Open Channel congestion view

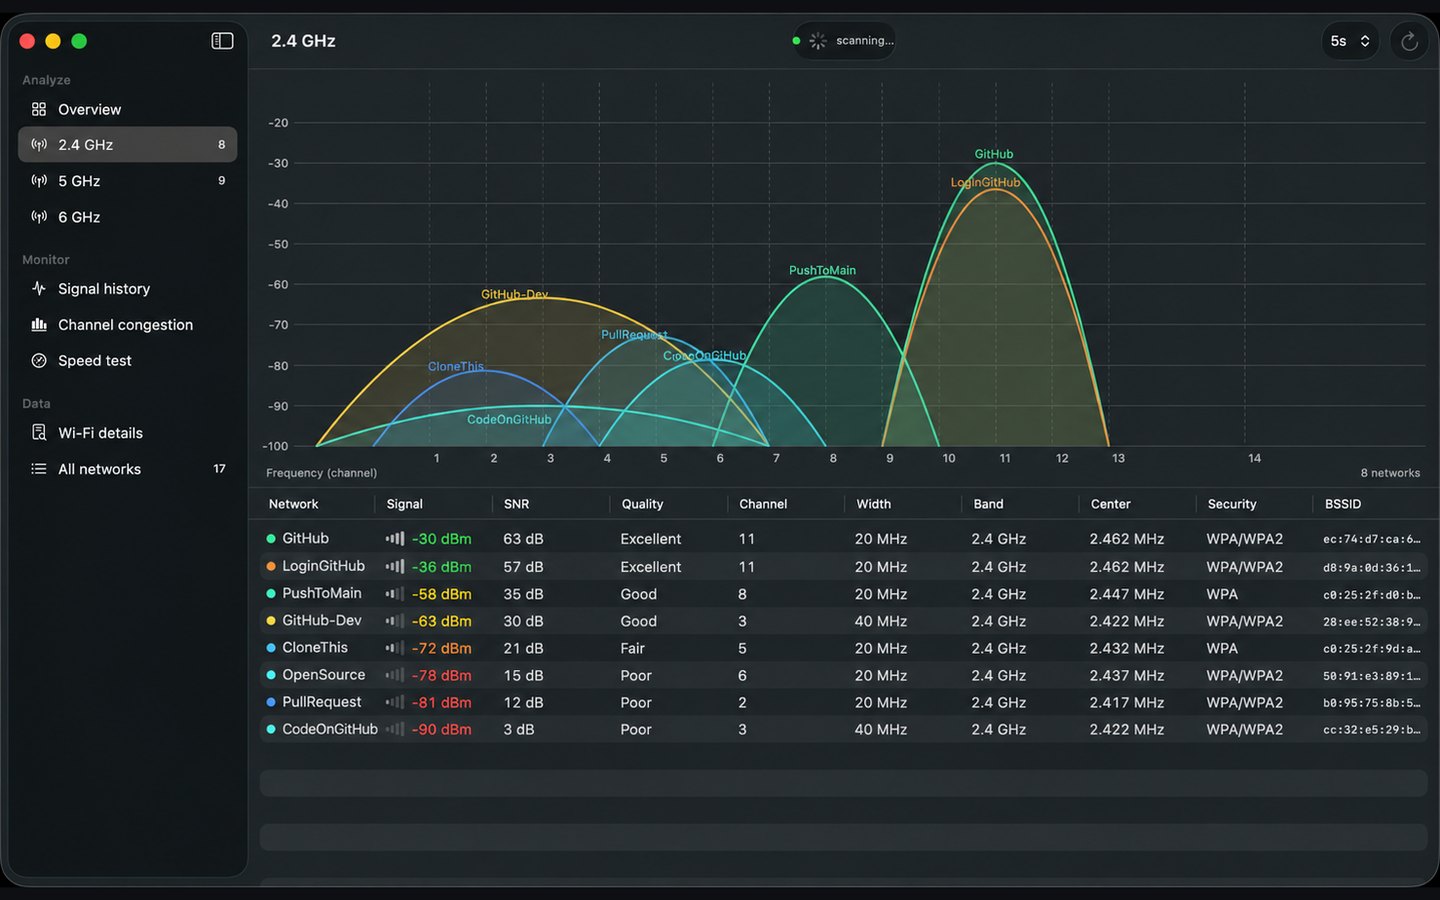click(x=128, y=325)
